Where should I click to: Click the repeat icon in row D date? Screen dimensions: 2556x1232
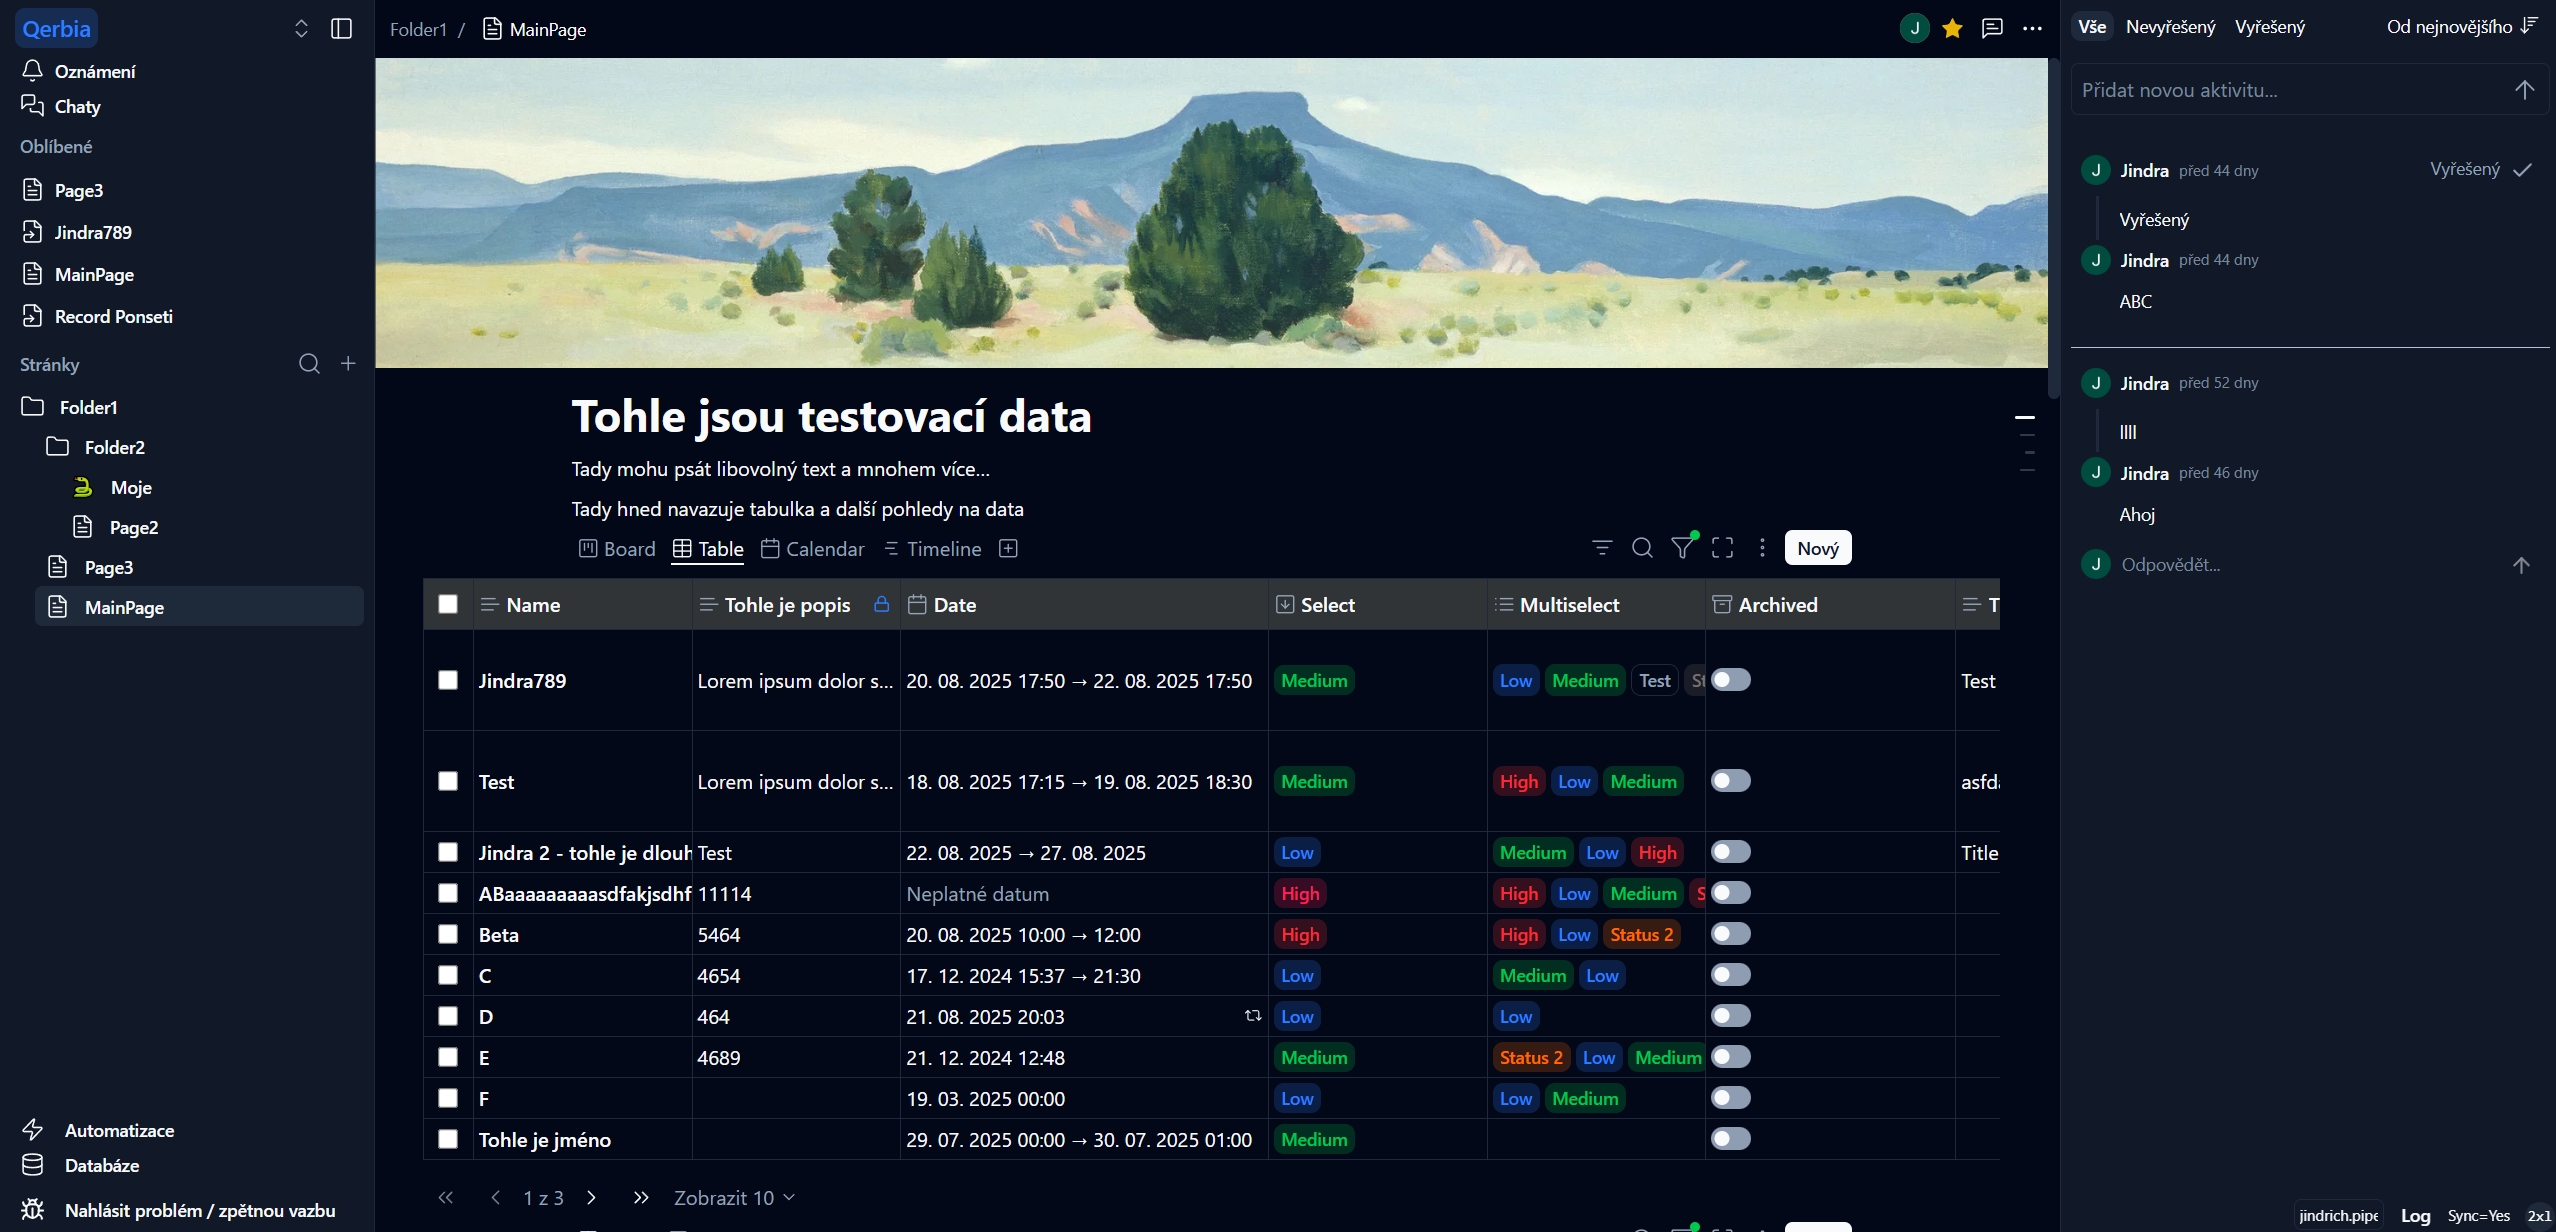click(x=1253, y=1016)
